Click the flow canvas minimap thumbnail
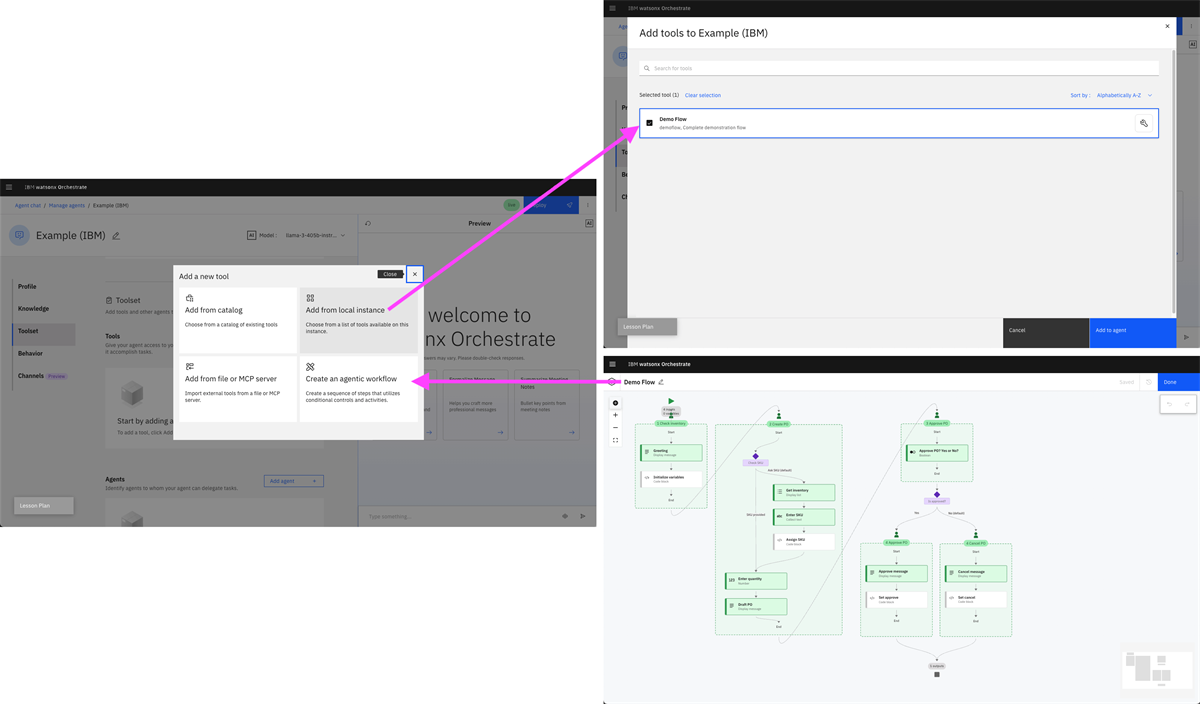The width and height of the screenshot is (1200, 704). 1157,669
